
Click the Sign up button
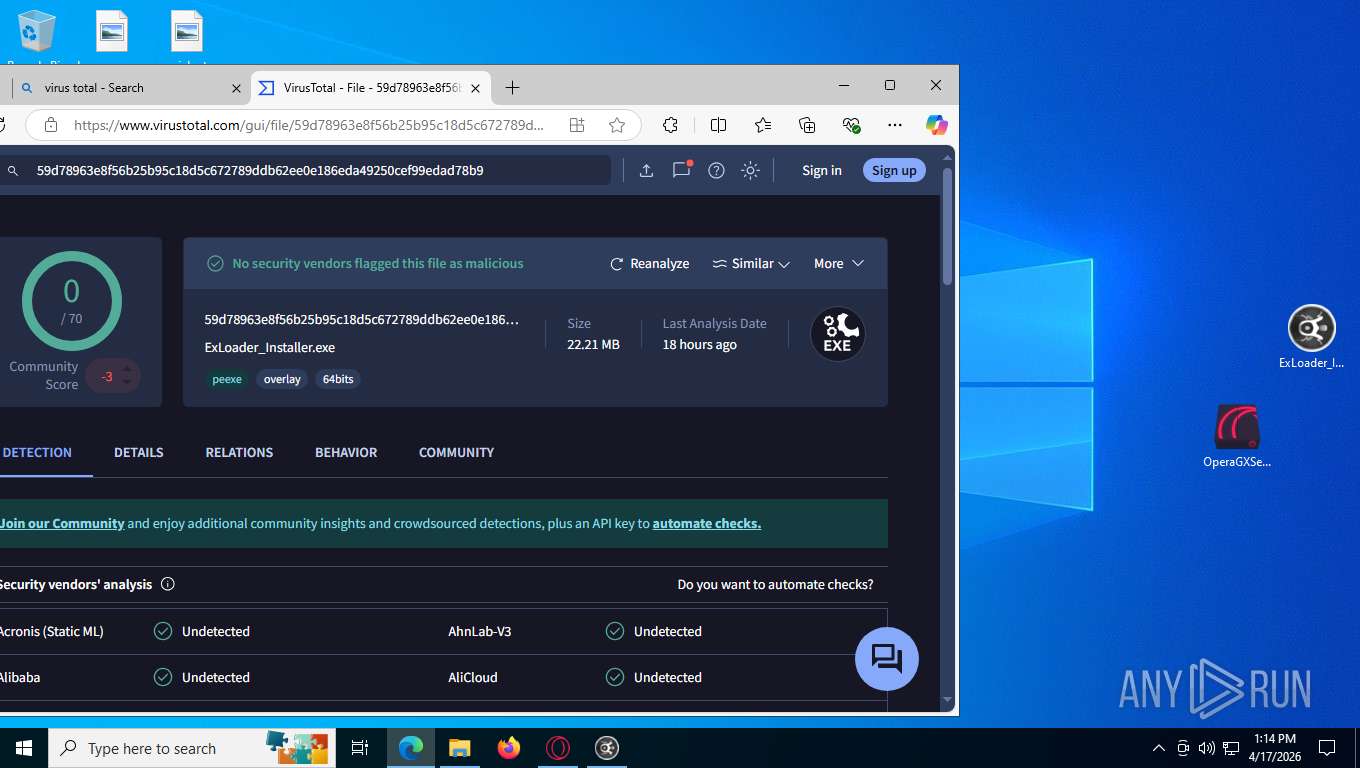[894, 171]
